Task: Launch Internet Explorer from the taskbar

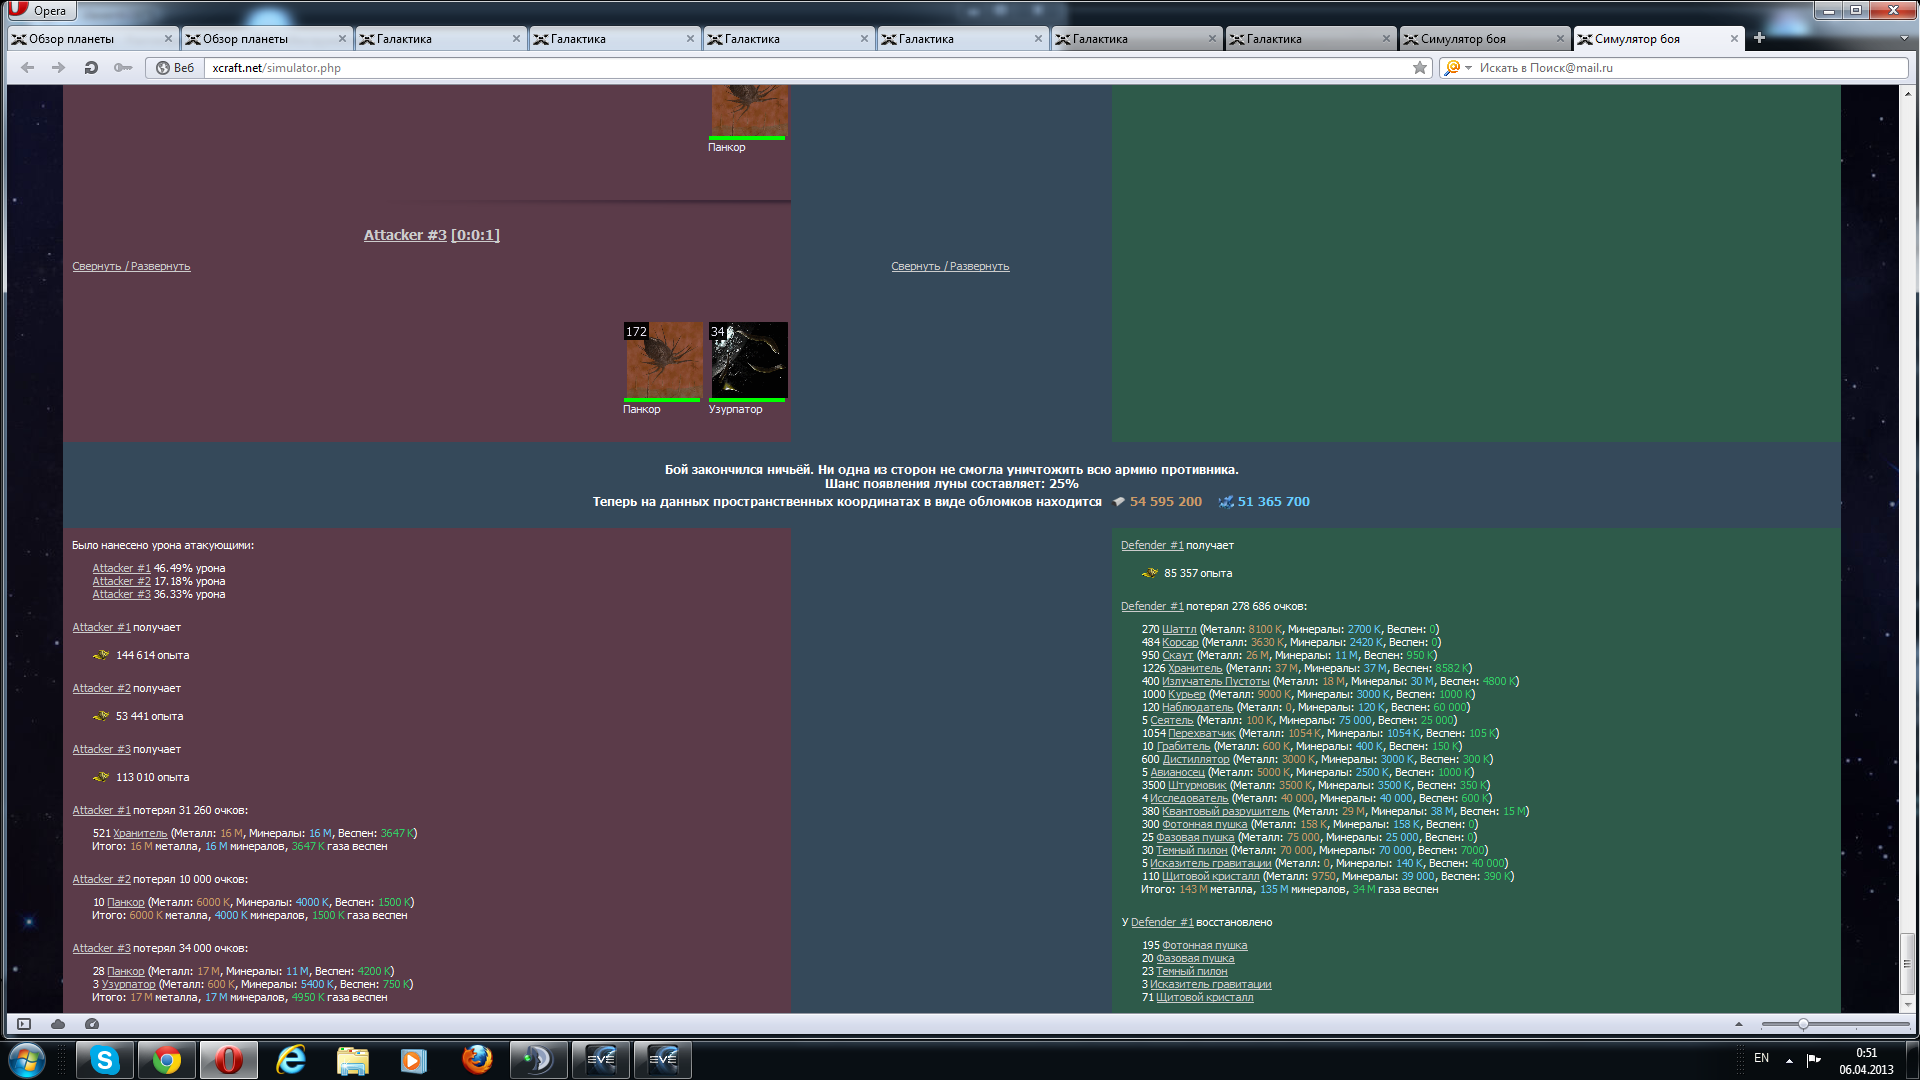Action: point(291,1060)
